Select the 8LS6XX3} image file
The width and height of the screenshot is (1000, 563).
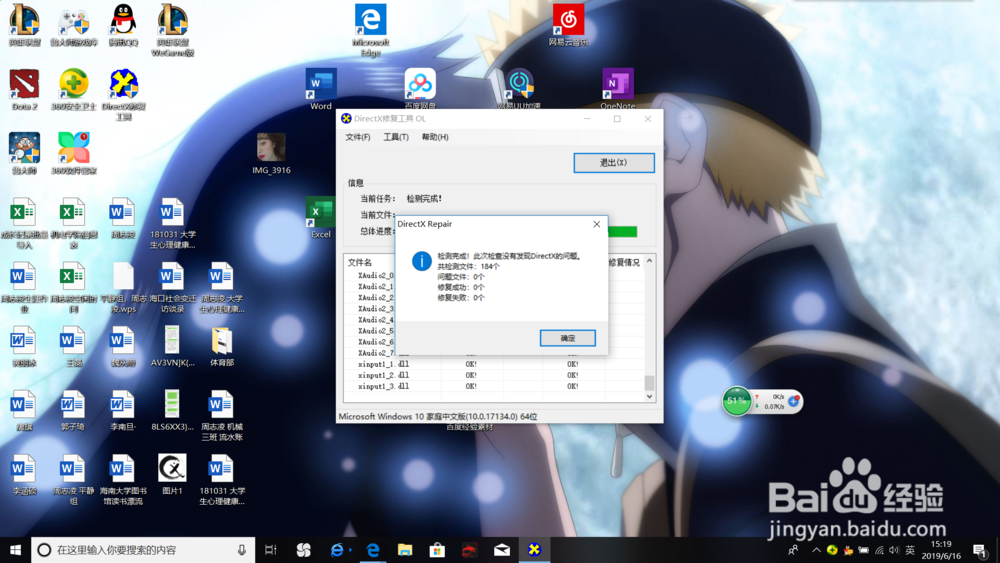(172, 411)
